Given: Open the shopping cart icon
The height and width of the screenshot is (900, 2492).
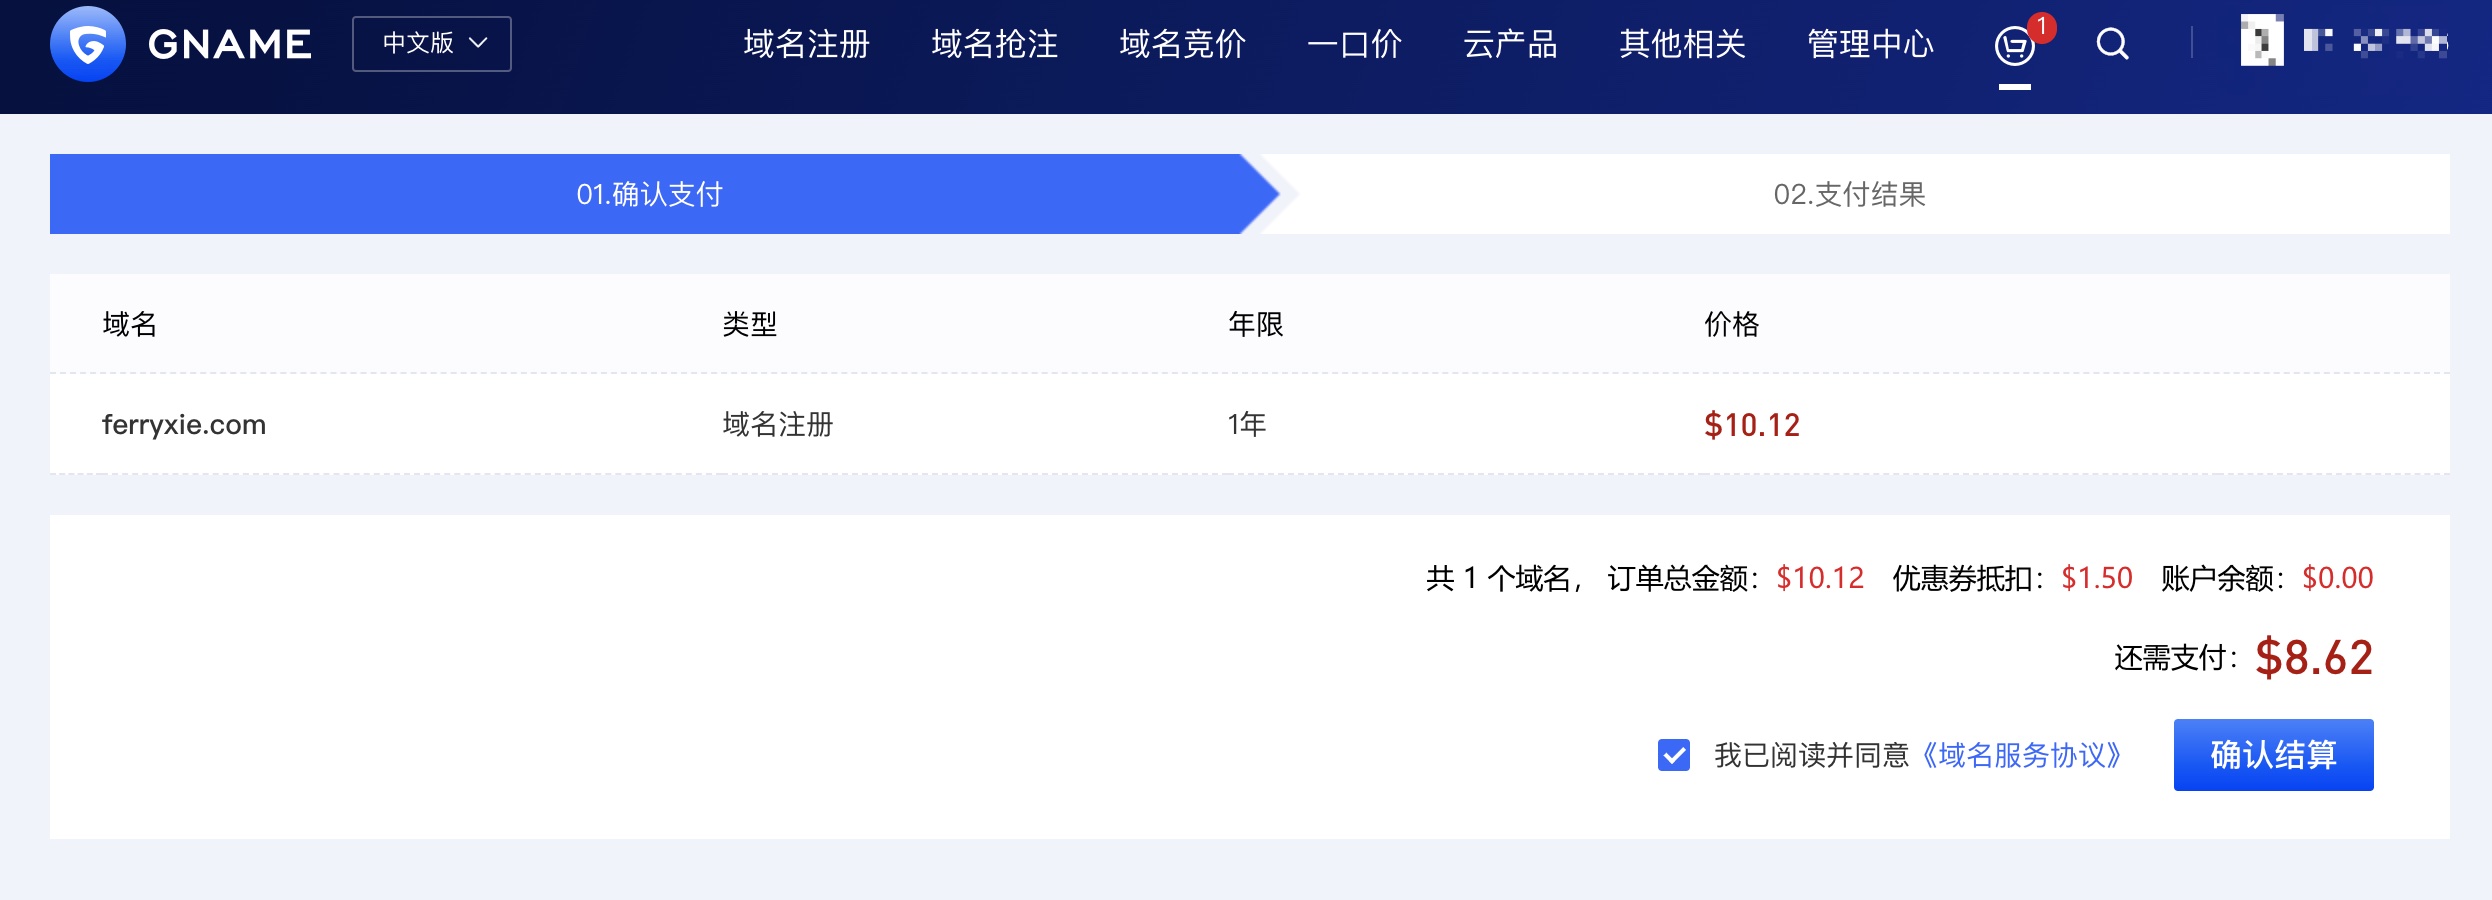Looking at the screenshot, I should coord(2014,45).
